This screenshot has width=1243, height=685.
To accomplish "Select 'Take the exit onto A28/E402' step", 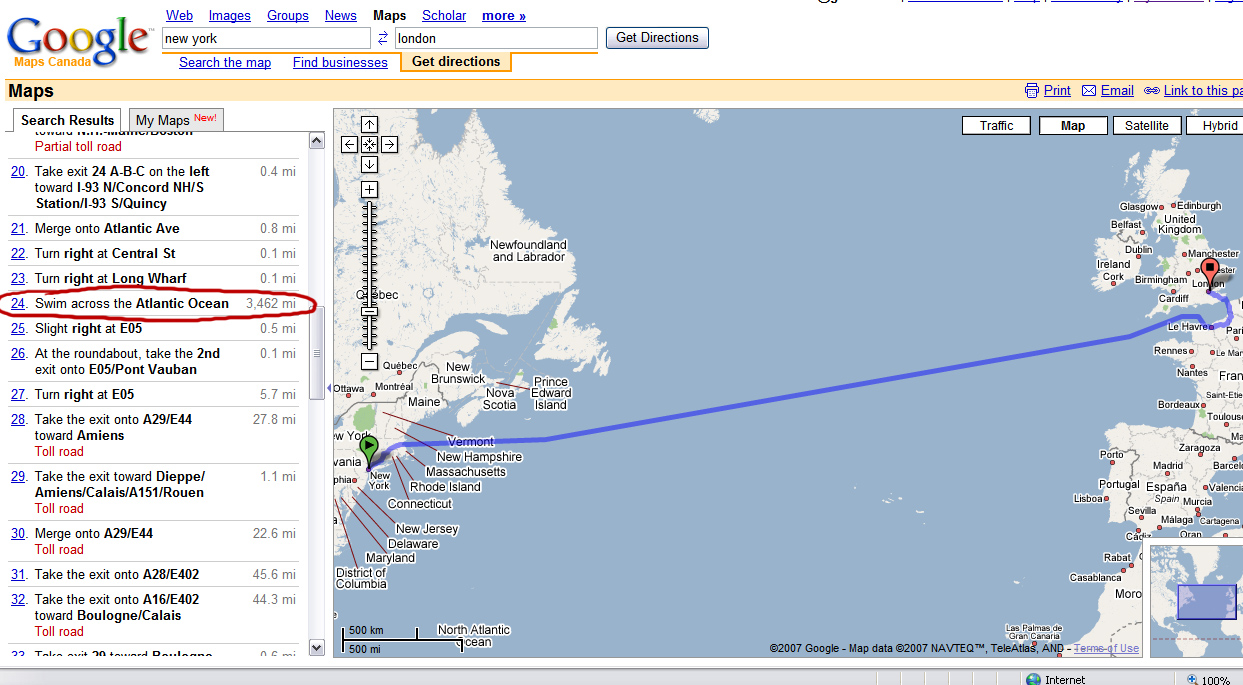I will [x=117, y=574].
